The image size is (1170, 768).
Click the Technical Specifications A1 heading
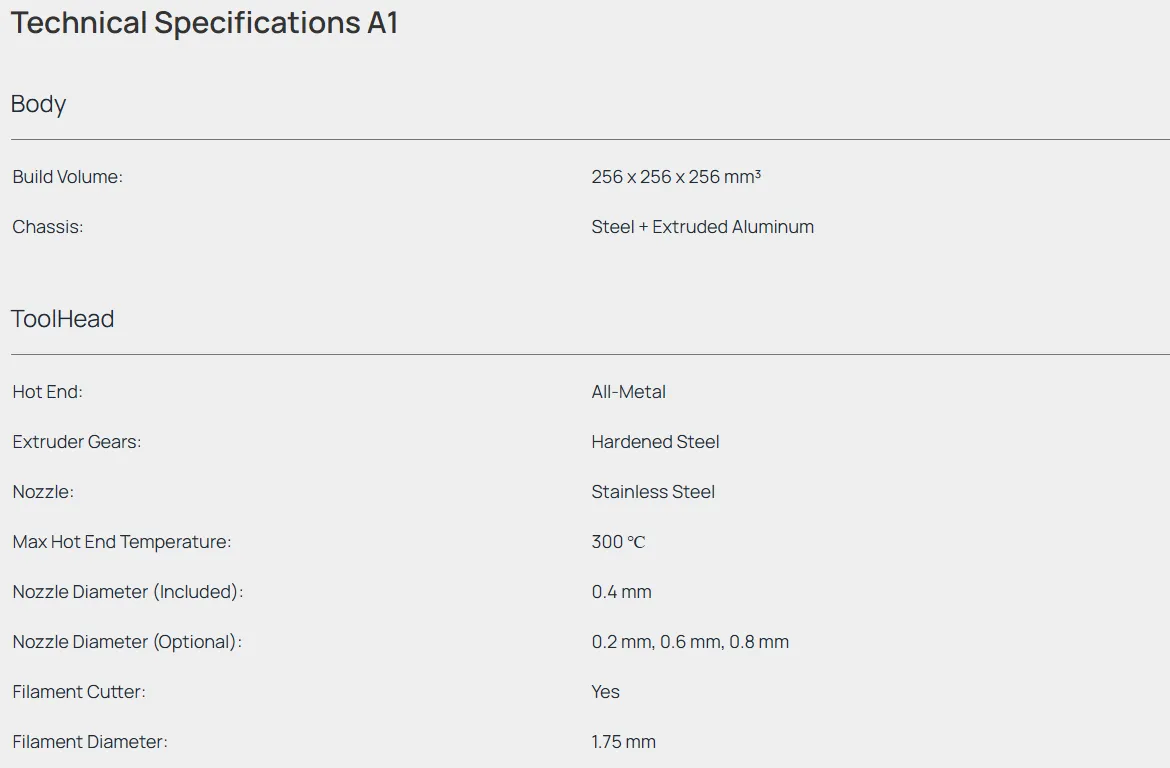[204, 23]
